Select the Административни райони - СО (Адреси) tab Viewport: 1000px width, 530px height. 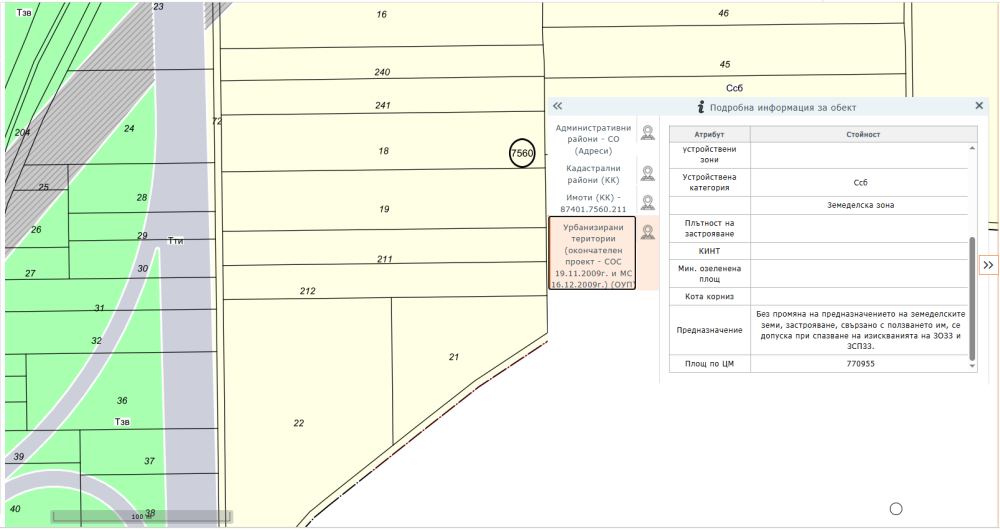coord(593,140)
